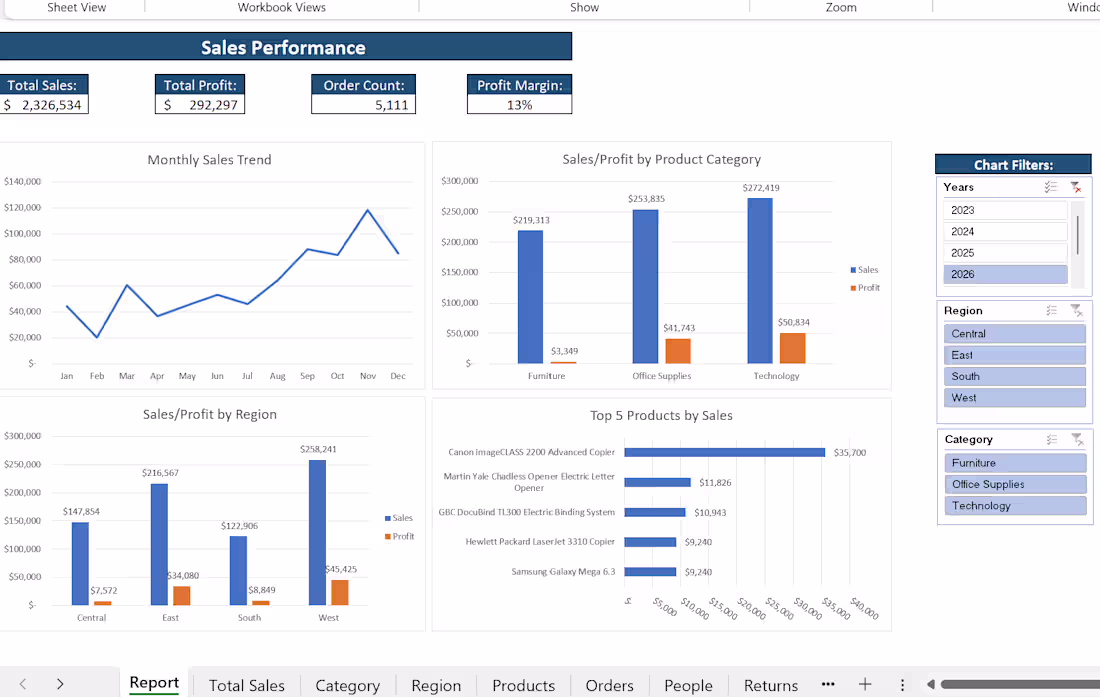Image resolution: width=1100 pixels, height=697 pixels.
Task: Open the Products sheet tab
Action: 523,685
